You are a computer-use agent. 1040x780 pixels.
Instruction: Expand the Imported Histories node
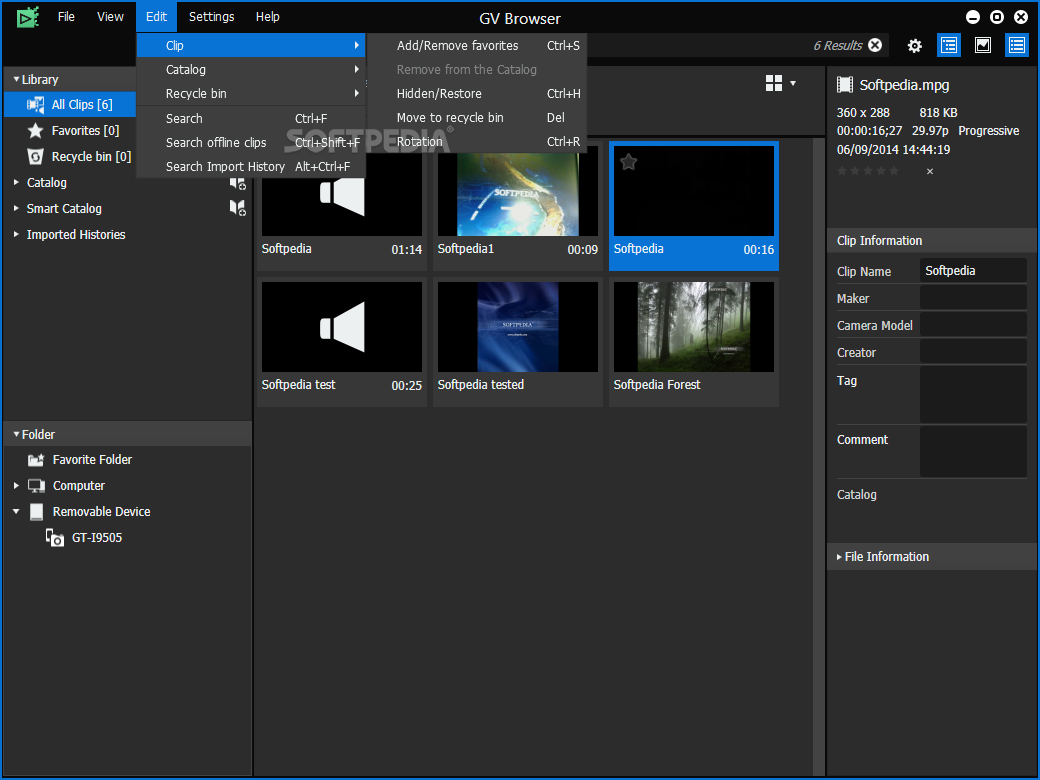[16, 234]
